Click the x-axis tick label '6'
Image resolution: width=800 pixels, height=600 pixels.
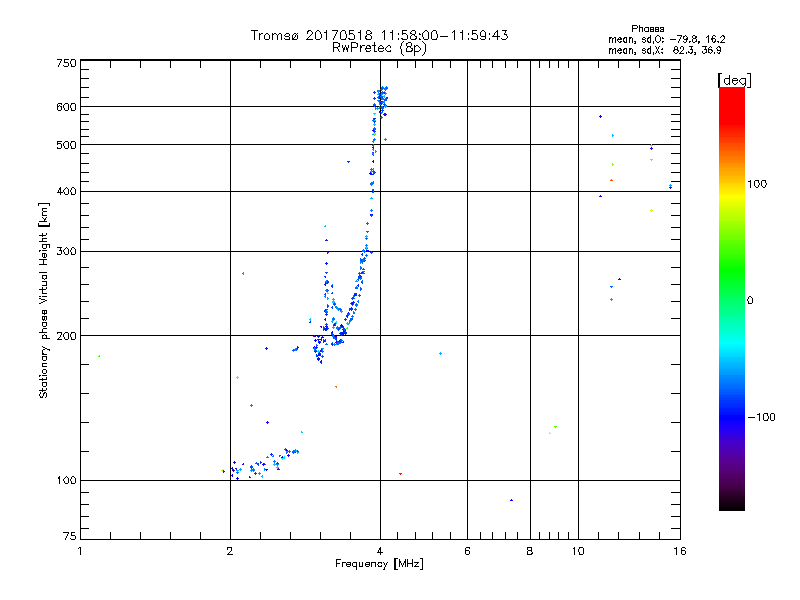tap(467, 551)
